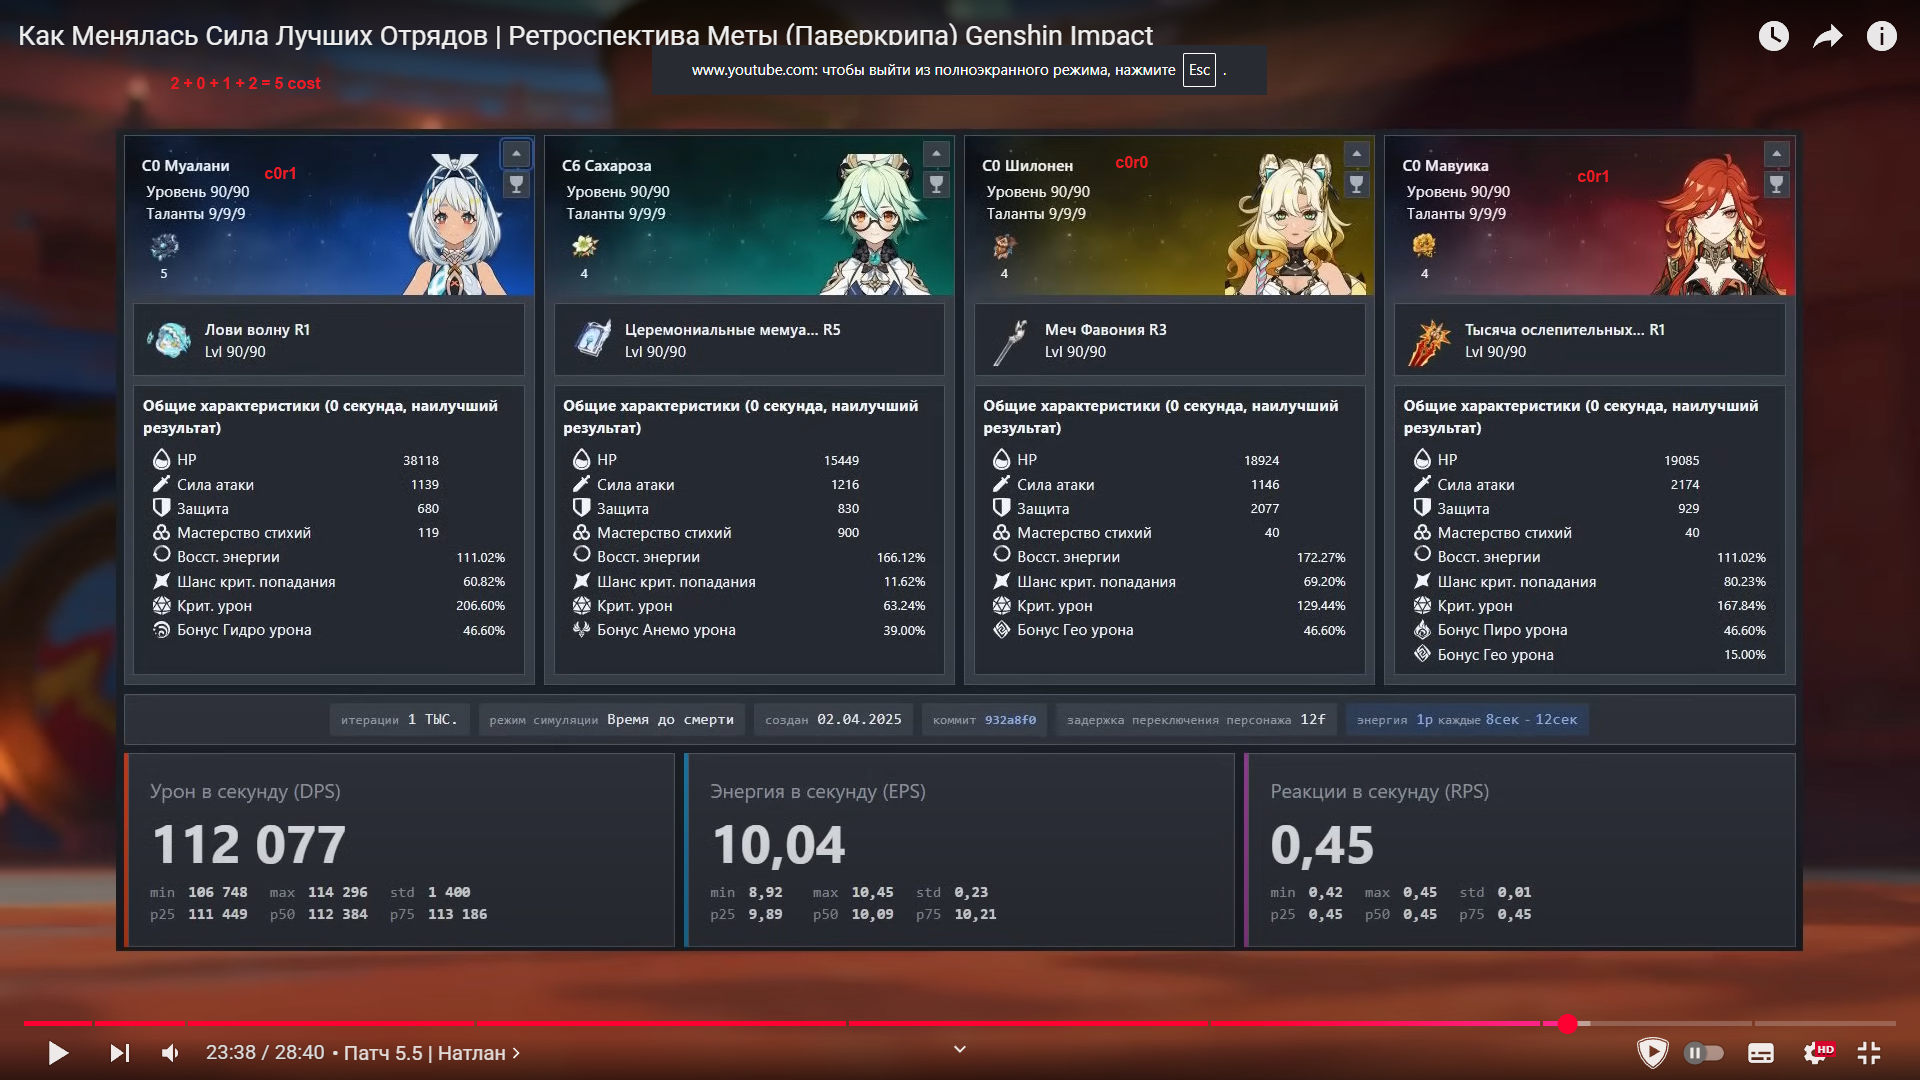Click the time display 23:38 / 28:40
This screenshot has height=1080, width=1920.
(265, 1053)
